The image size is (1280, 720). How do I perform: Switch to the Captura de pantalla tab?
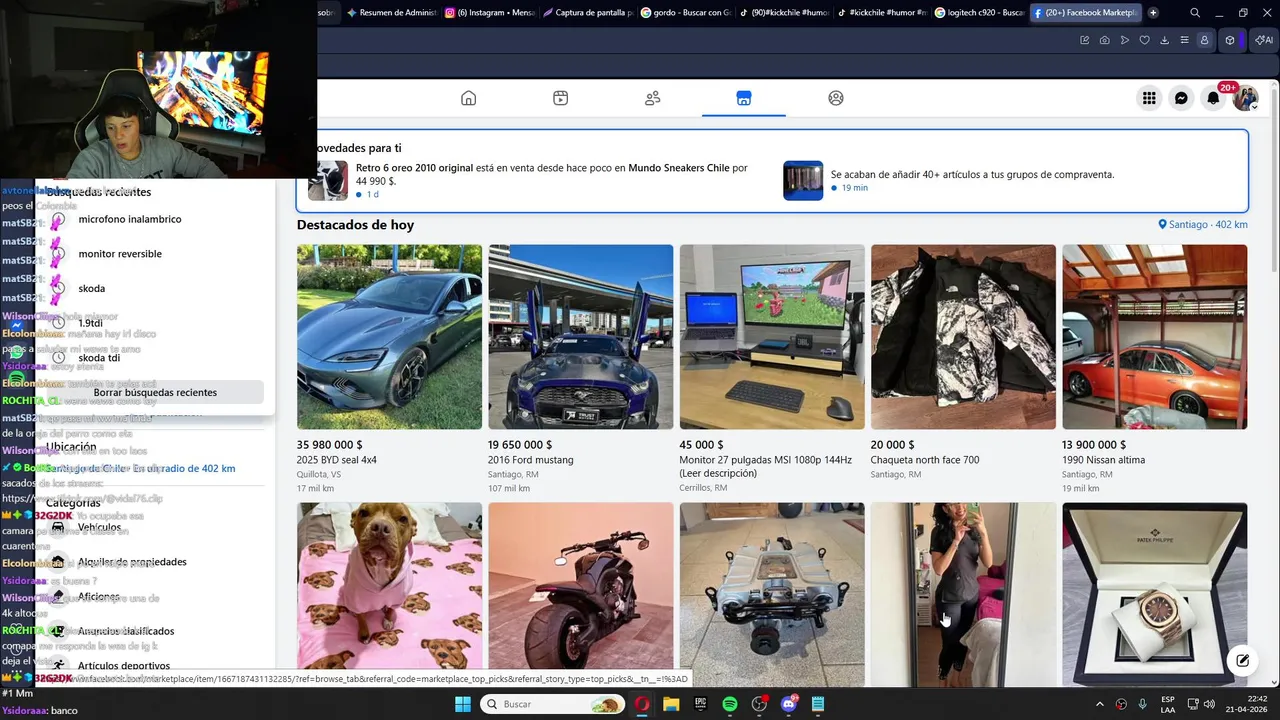click(x=587, y=13)
